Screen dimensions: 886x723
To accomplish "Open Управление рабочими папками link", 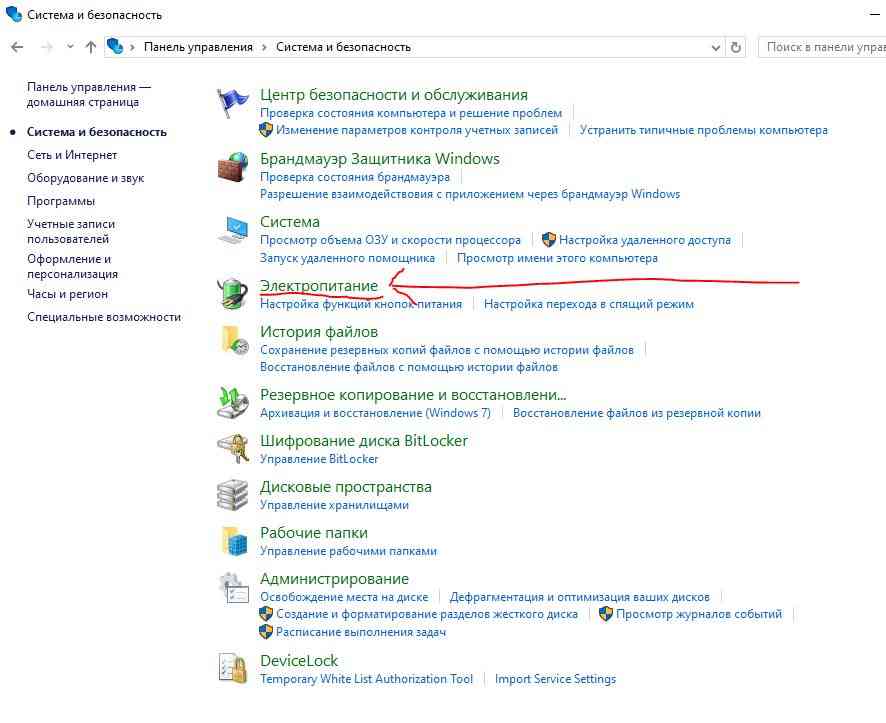I will [x=348, y=551].
